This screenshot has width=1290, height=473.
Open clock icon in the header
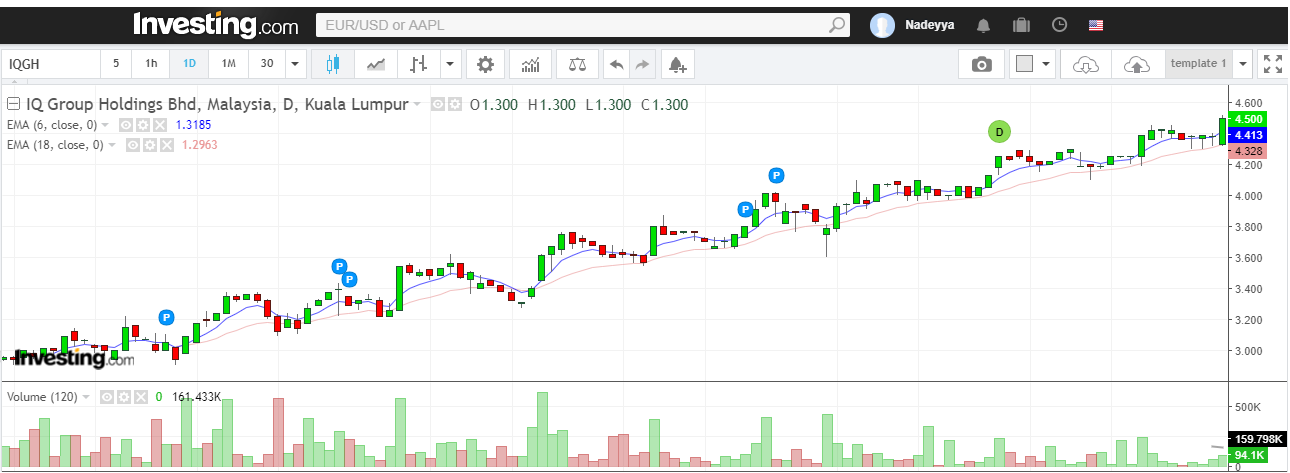click(1059, 25)
